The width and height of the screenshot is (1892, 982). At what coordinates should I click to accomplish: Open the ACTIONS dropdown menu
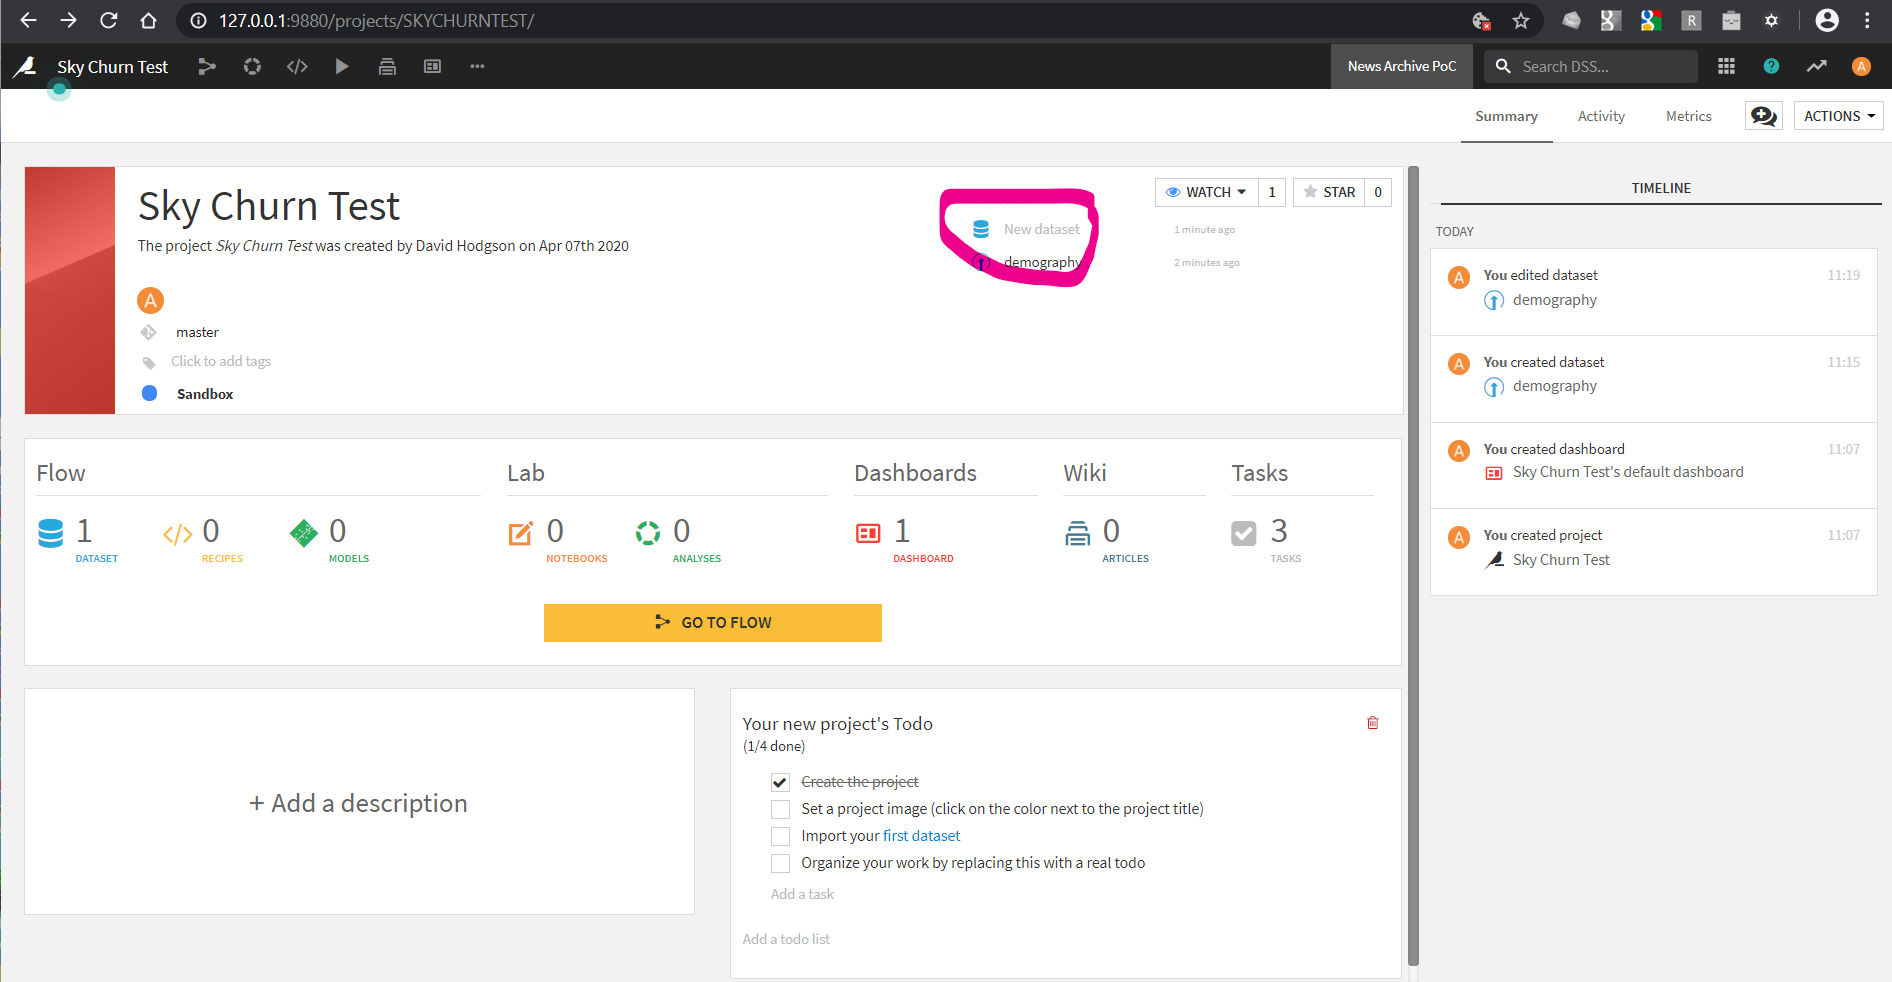pyautogui.click(x=1838, y=116)
